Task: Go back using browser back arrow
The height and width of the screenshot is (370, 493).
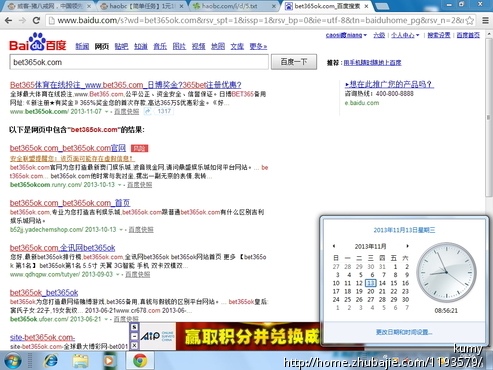Action: [x=8, y=21]
